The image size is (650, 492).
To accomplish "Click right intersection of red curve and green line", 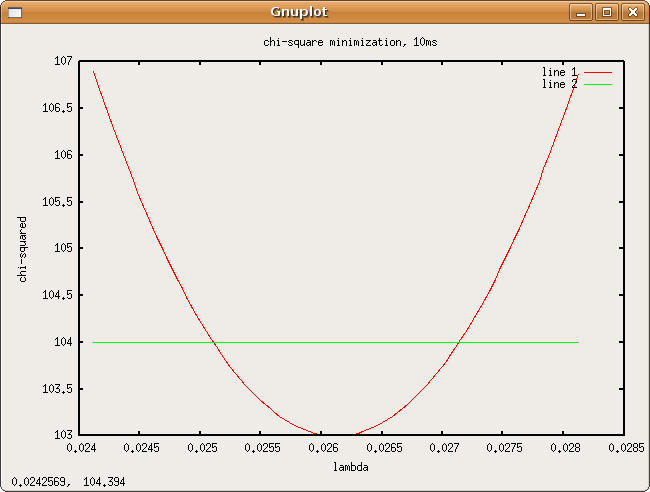I will click(x=458, y=342).
